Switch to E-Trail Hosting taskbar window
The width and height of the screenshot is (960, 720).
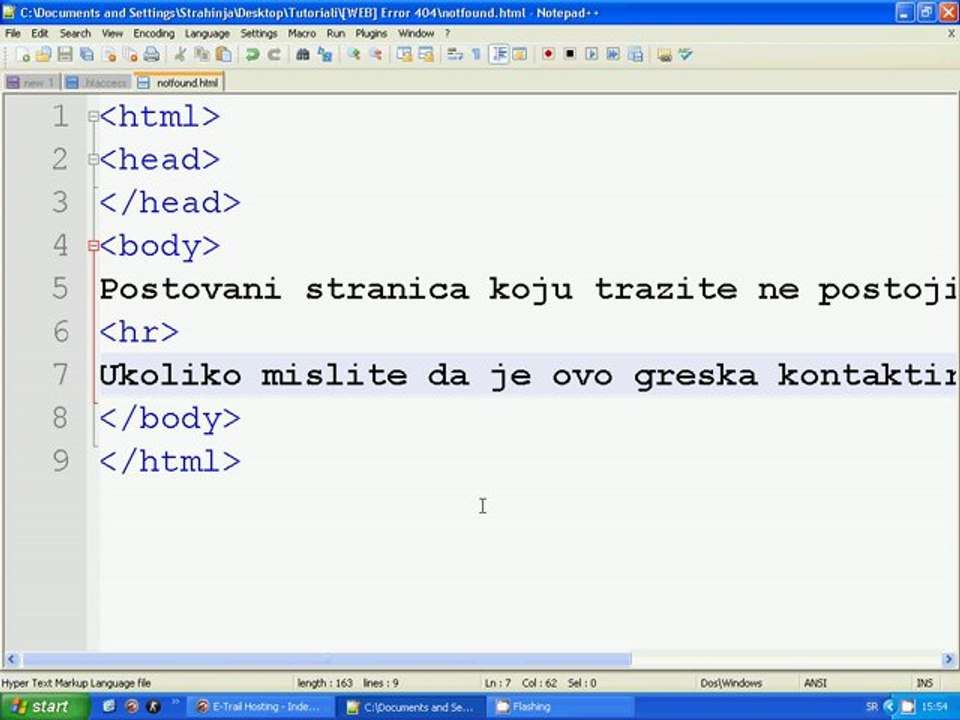pos(260,707)
